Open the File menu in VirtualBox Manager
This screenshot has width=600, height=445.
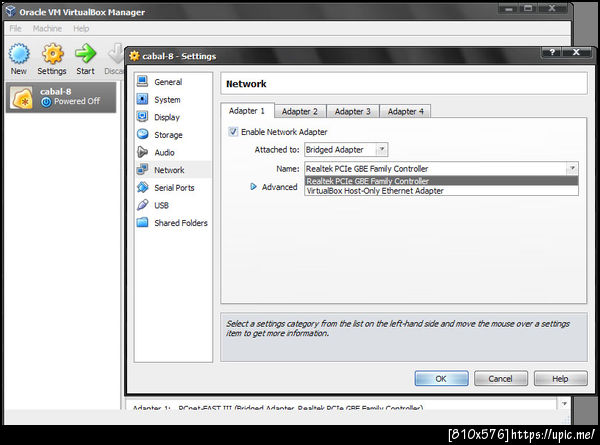click(x=16, y=29)
